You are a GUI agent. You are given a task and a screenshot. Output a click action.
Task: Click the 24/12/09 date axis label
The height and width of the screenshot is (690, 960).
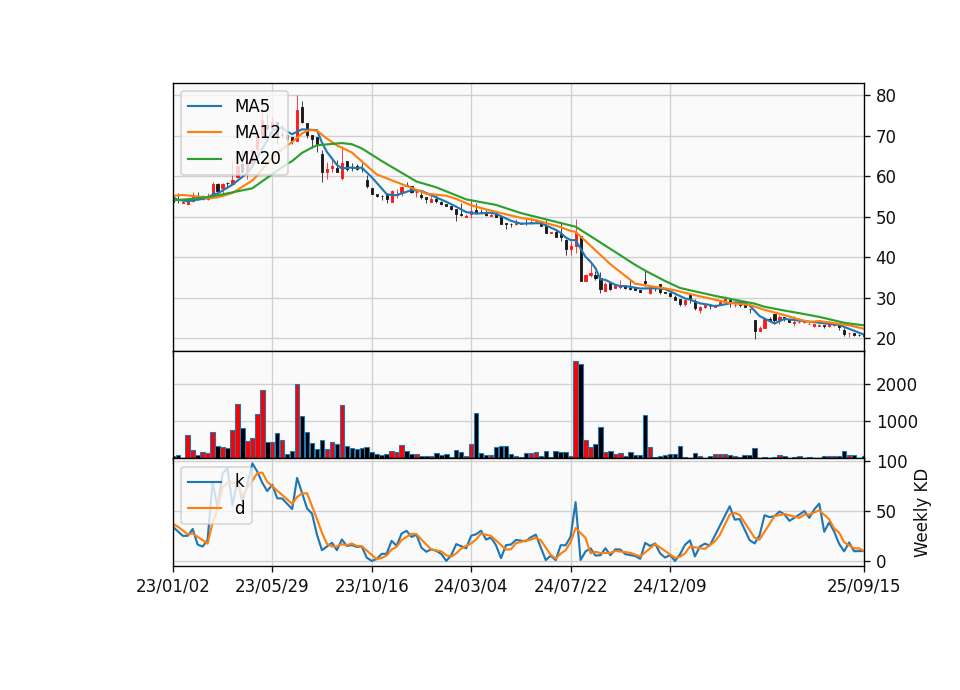[670, 586]
